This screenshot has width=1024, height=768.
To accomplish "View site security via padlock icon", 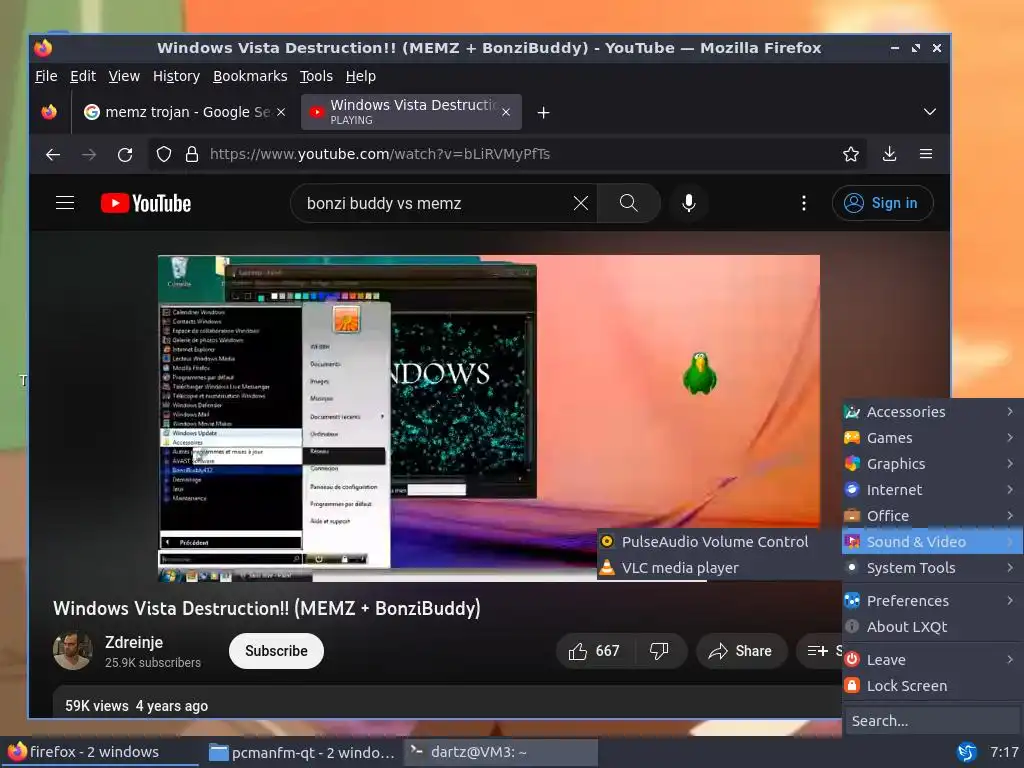I will click(x=191, y=154).
